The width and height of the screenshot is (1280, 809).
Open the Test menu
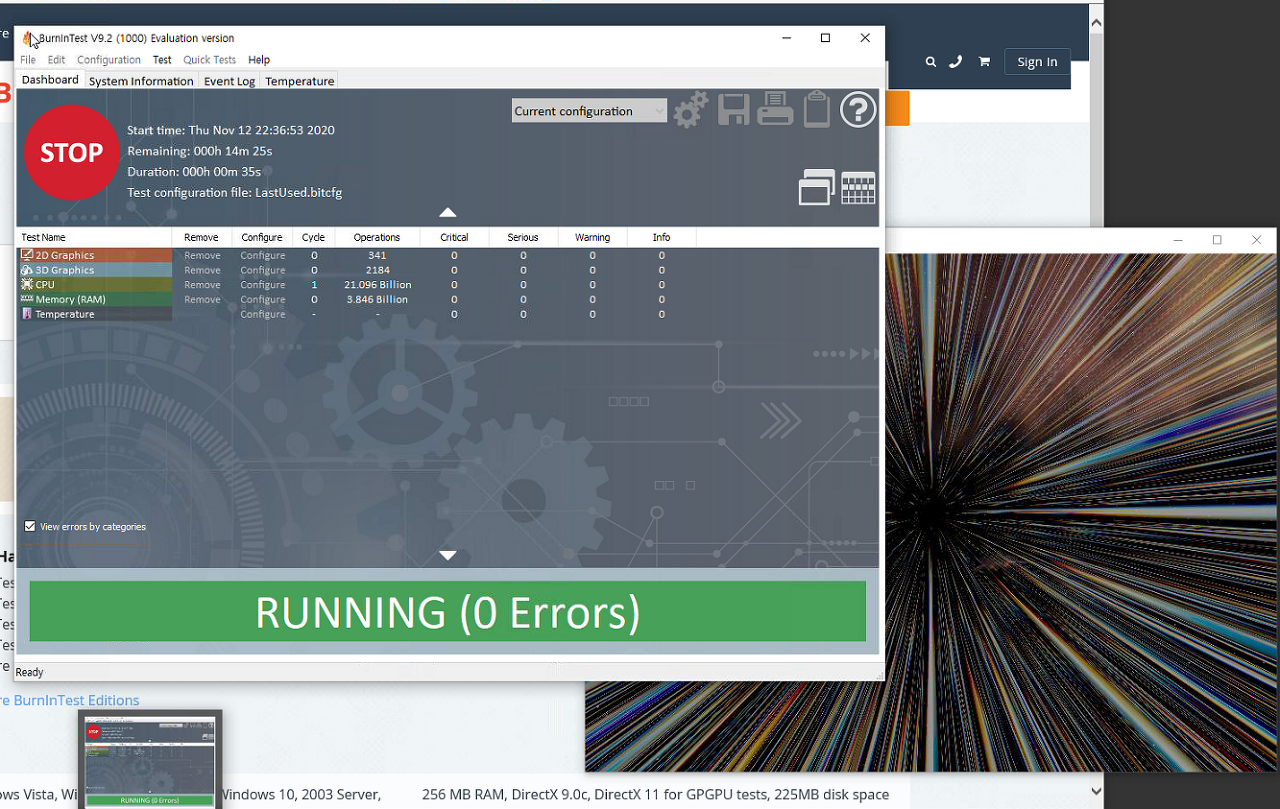tap(162, 60)
